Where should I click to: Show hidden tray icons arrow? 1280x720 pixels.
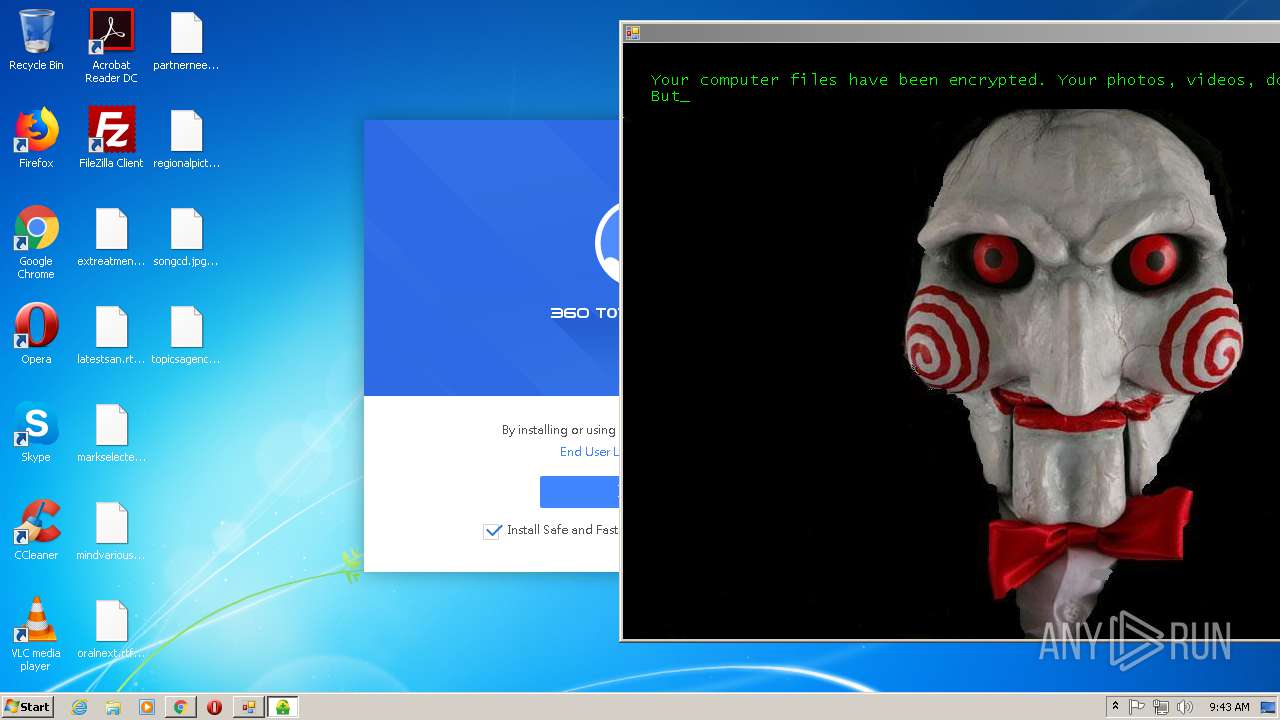point(1115,707)
